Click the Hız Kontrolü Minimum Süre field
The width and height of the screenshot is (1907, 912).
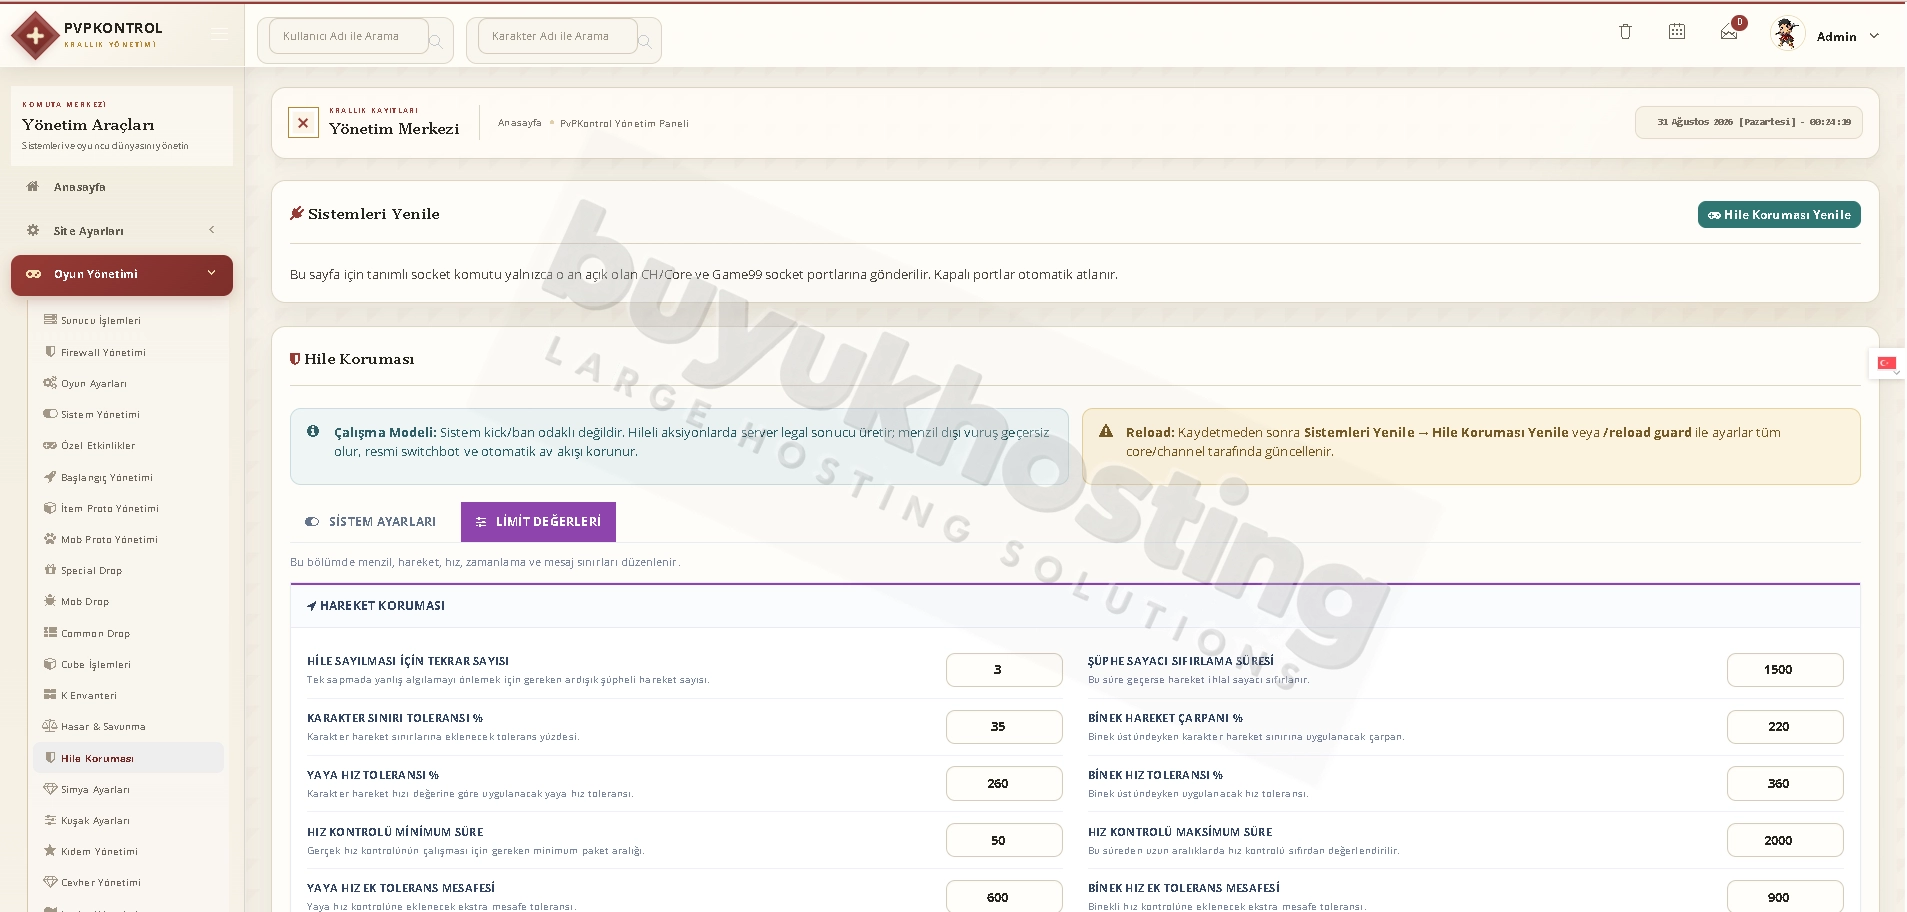pyautogui.click(x=1004, y=841)
